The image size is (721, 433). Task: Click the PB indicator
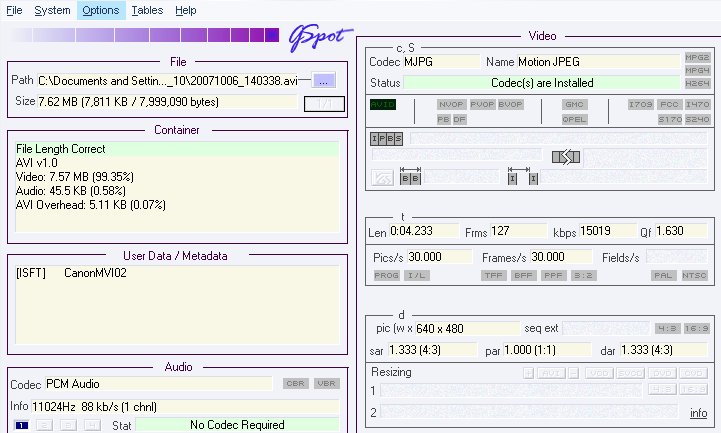(443, 120)
